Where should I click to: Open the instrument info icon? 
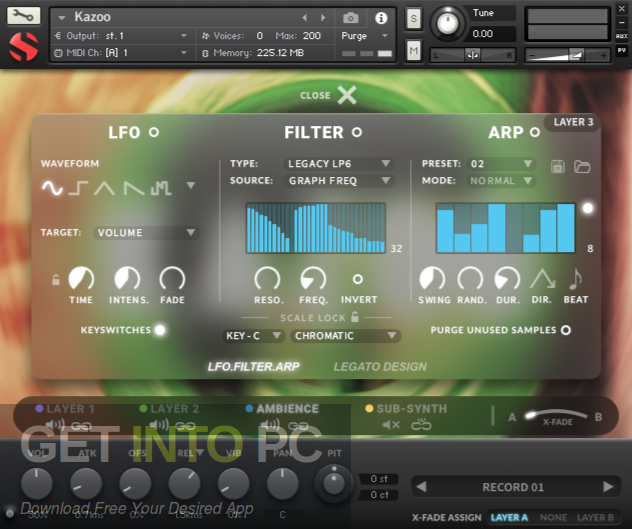(381, 18)
